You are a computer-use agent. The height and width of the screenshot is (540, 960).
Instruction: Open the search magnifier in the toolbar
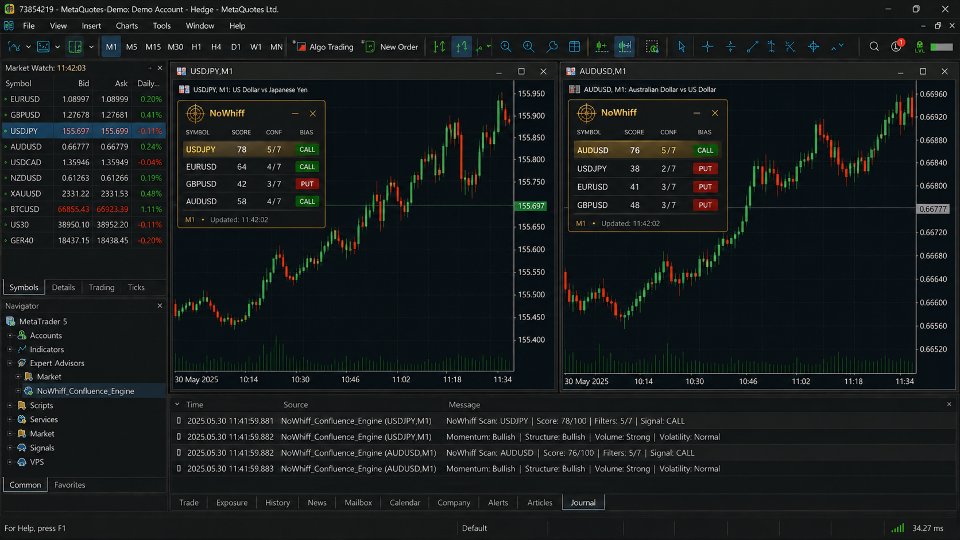click(874, 47)
